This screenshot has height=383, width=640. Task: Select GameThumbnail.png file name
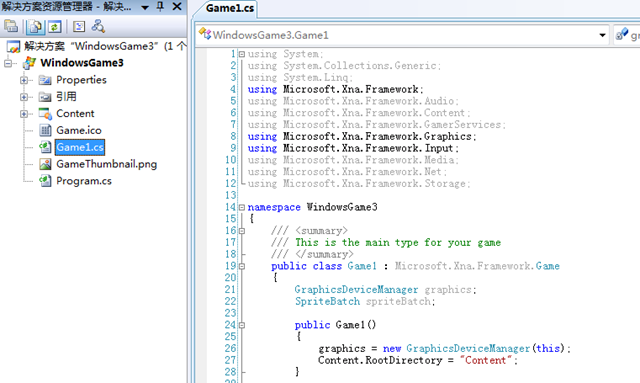coord(107,164)
